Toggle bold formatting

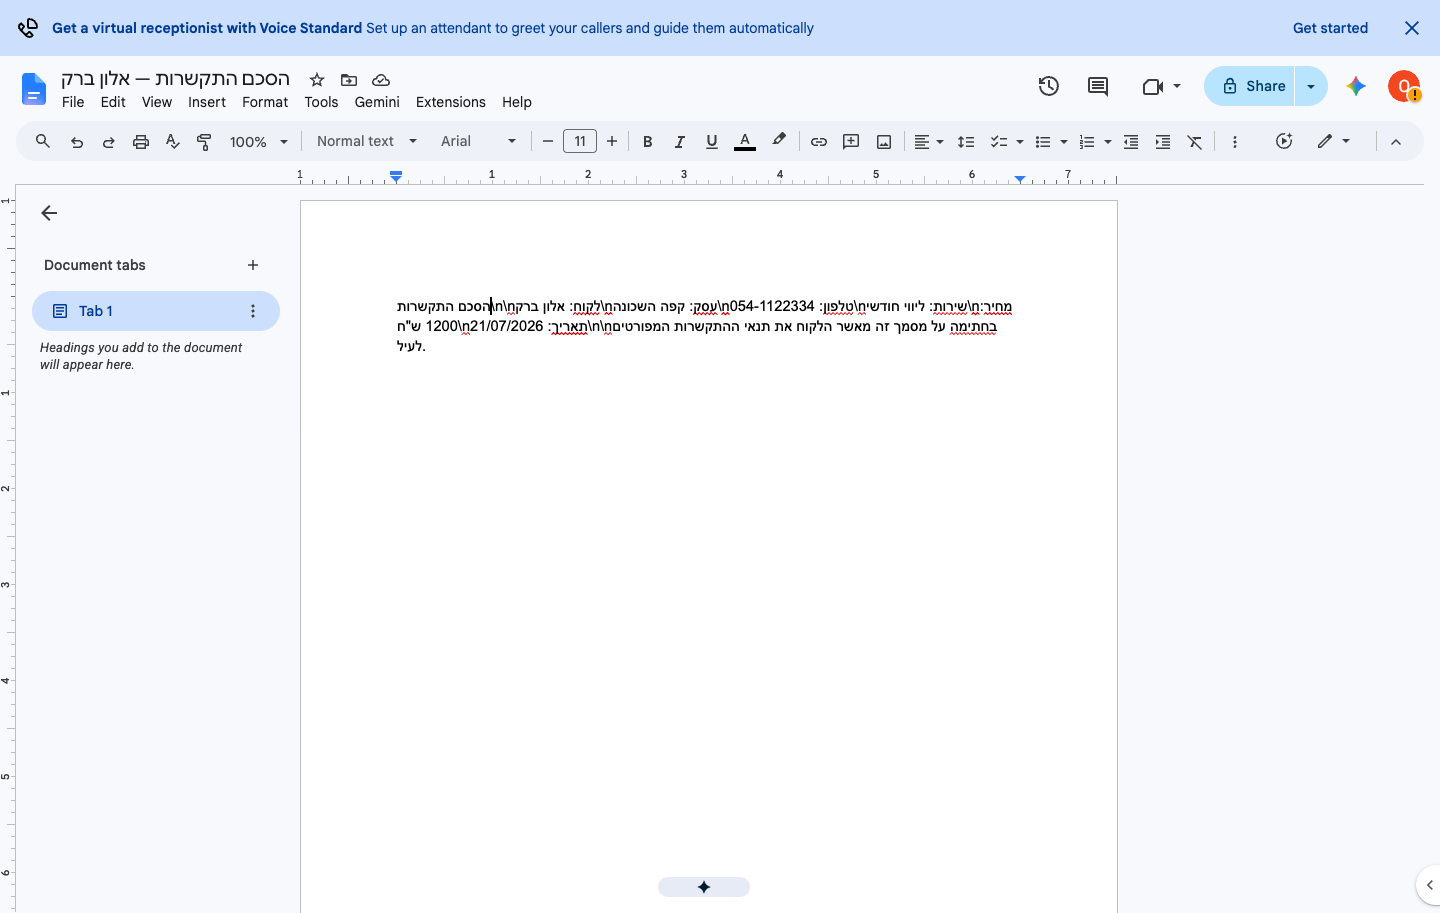648,142
